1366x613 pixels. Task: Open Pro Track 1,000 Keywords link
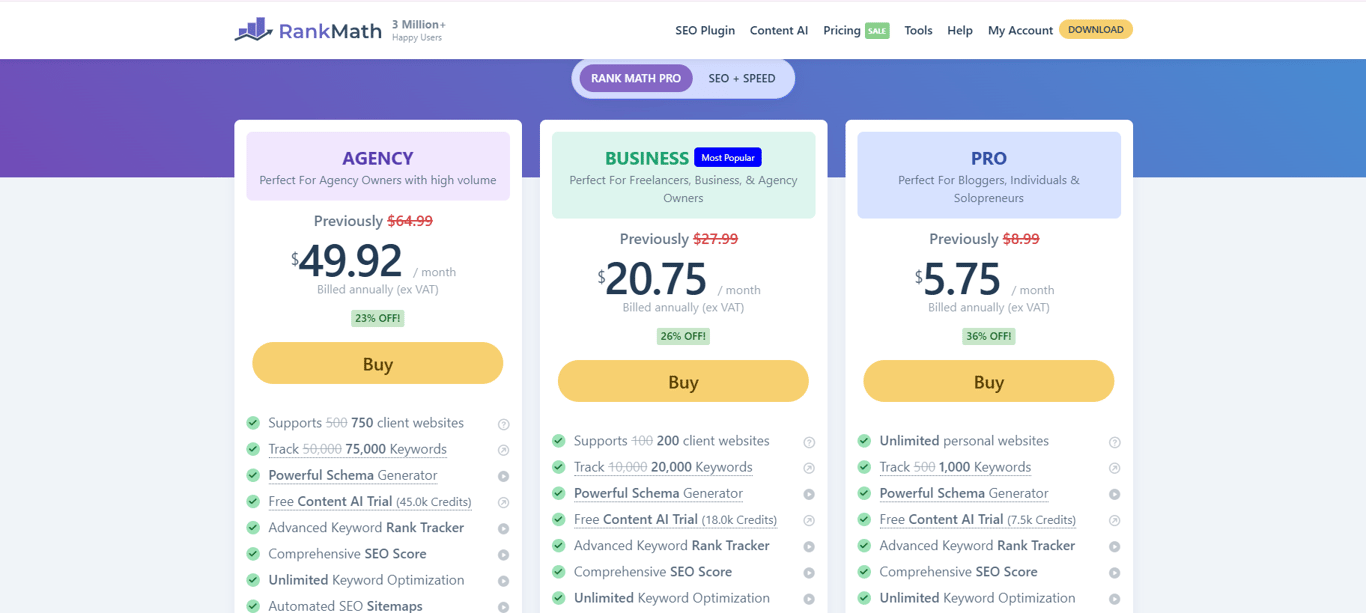click(955, 467)
